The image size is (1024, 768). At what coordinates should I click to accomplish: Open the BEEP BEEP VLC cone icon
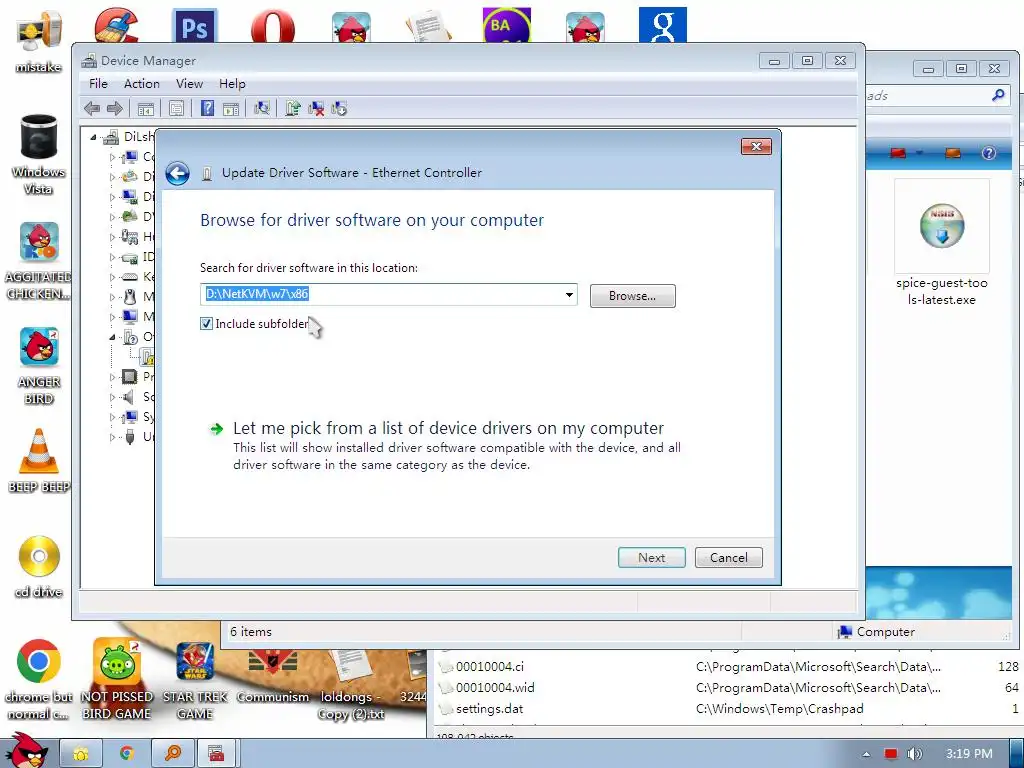(39, 460)
